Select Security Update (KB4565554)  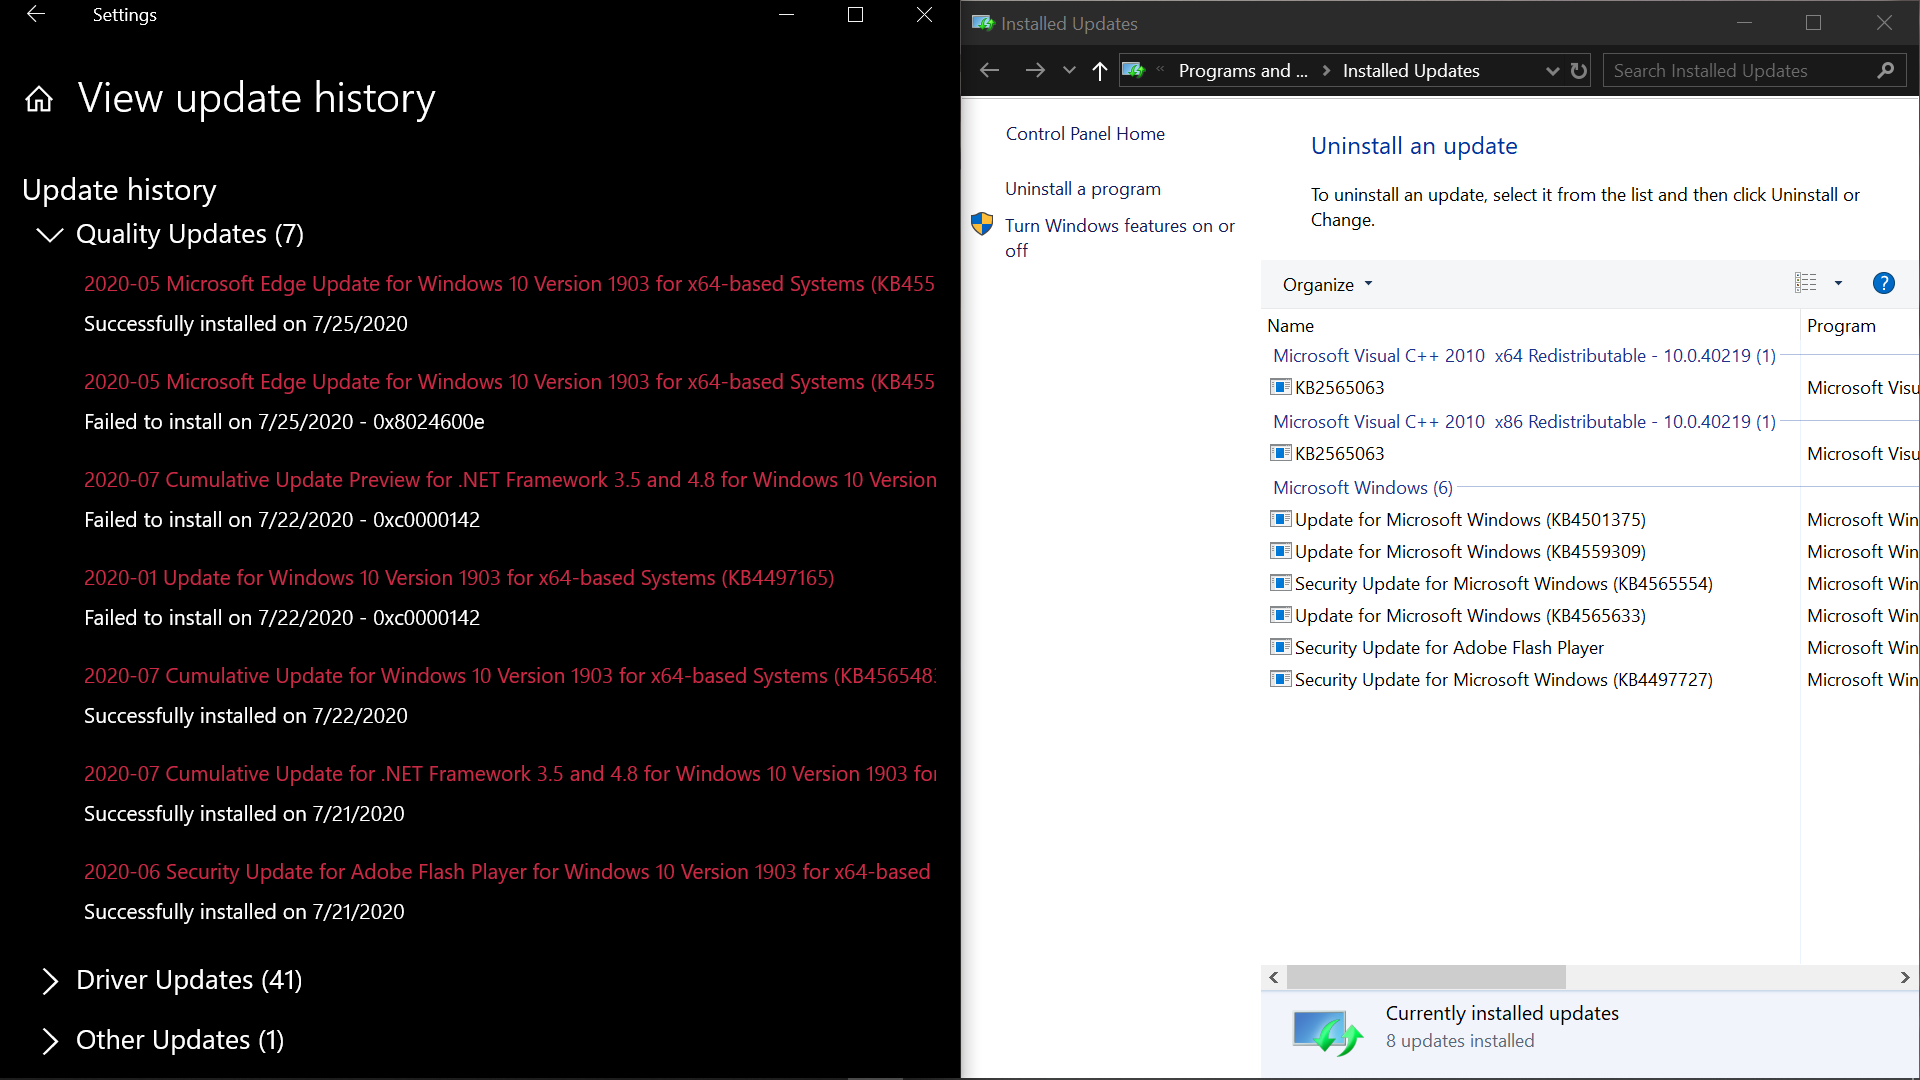pyautogui.click(x=1503, y=584)
